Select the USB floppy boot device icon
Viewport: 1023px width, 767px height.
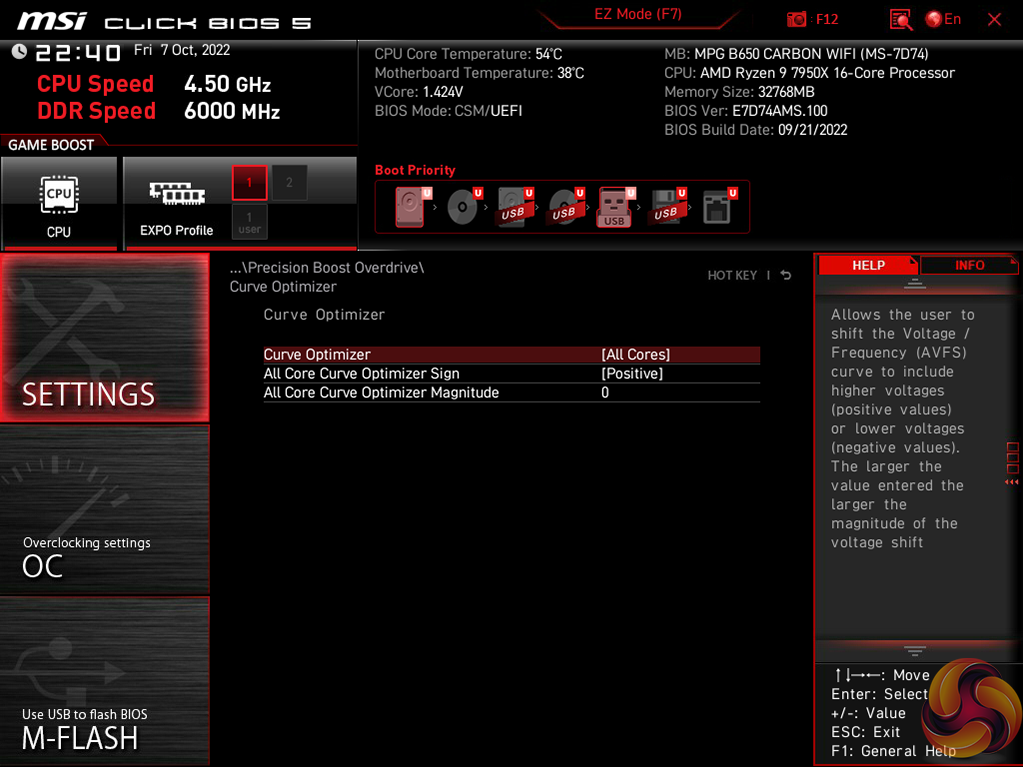[667, 207]
